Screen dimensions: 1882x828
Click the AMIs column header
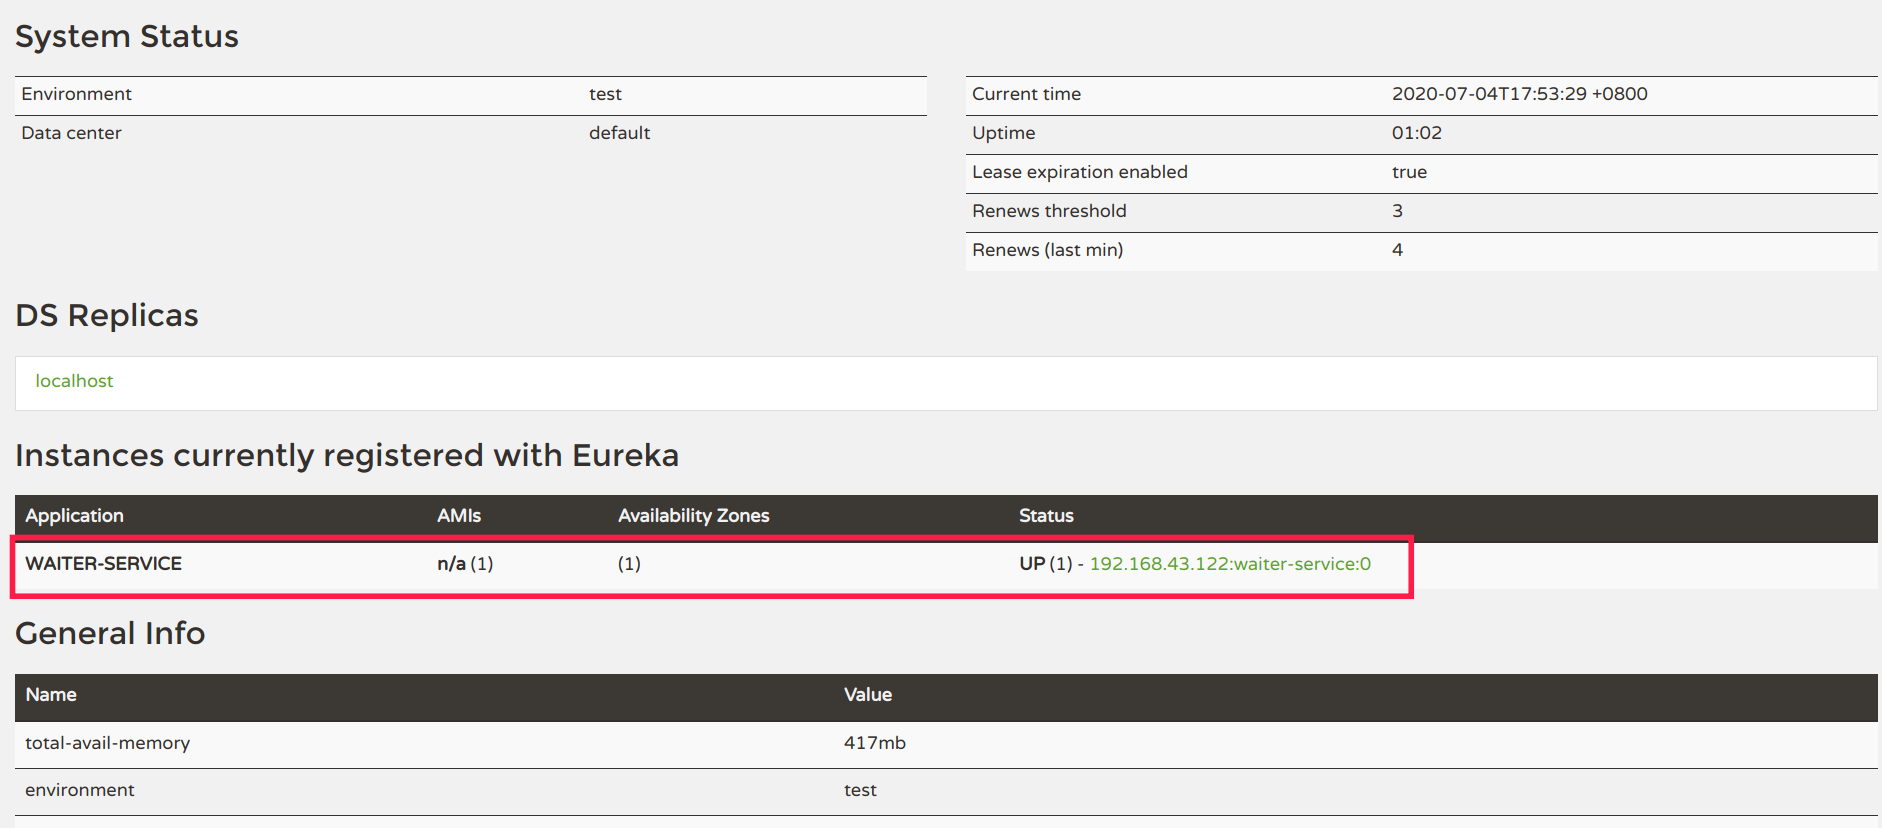click(x=459, y=516)
